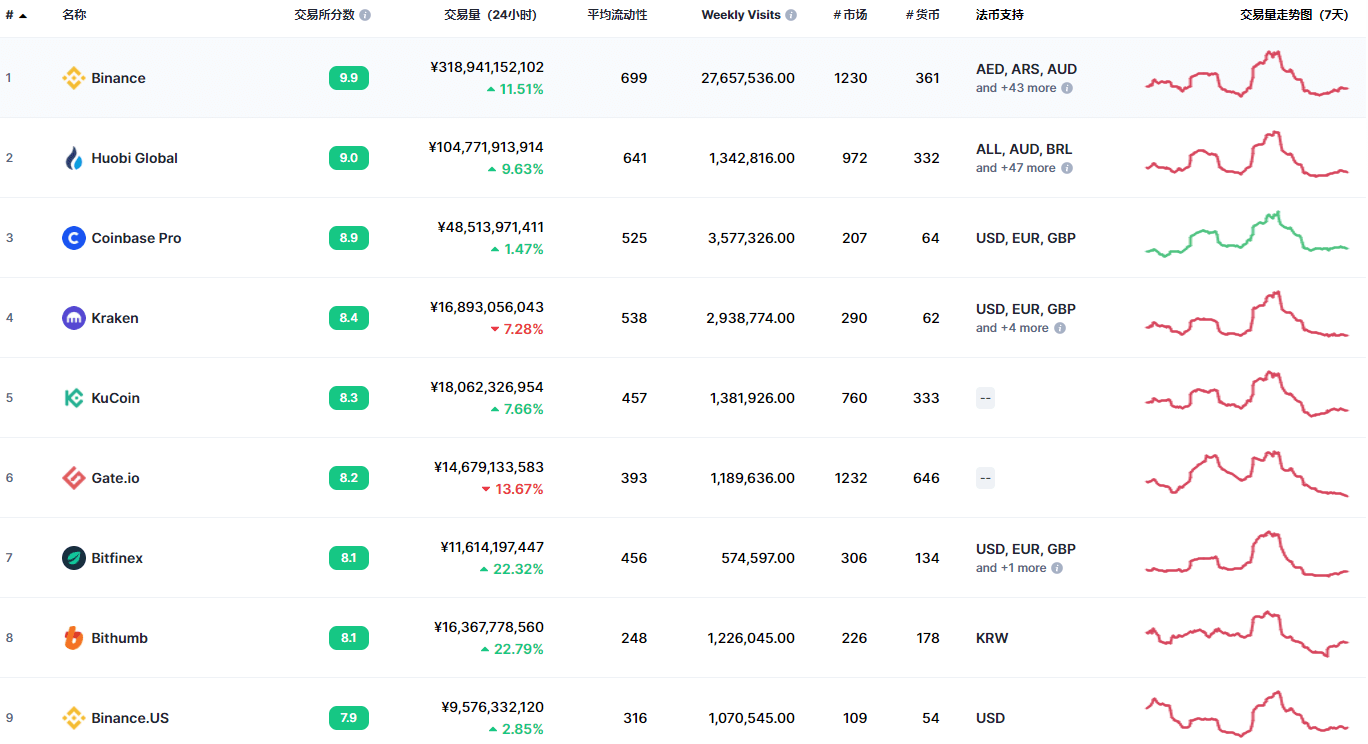Sort by # 货币 column header
The width and height of the screenshot is (1368, 744).
(923, 15)
